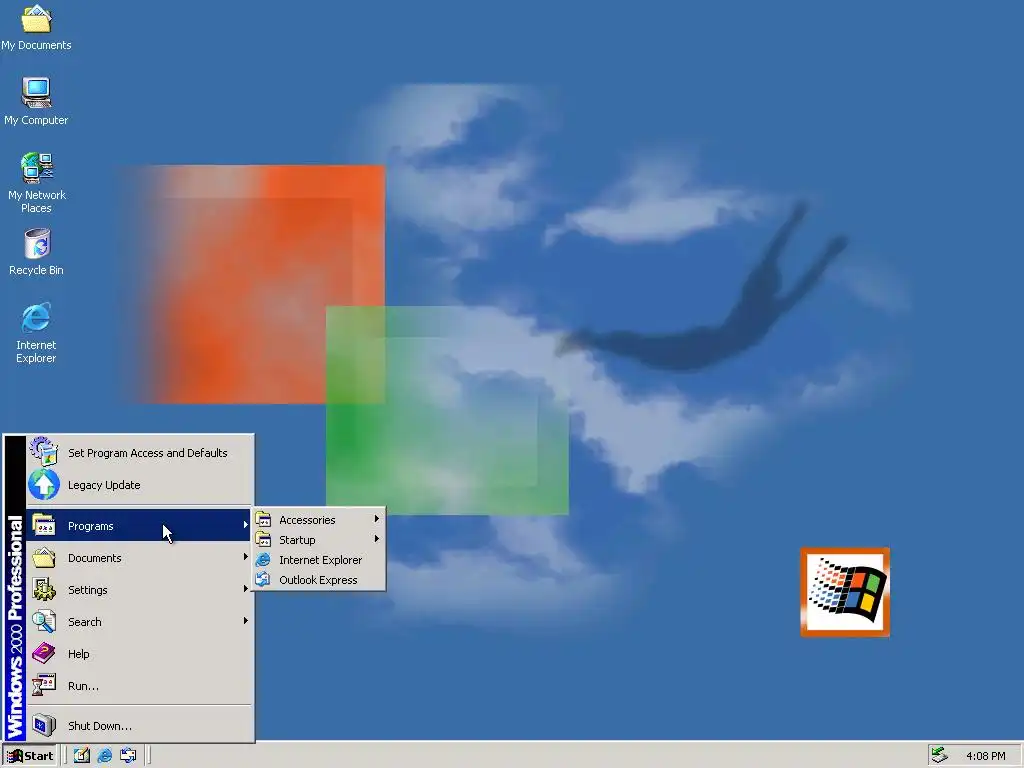Choose Run... in the Start menu

139,686
